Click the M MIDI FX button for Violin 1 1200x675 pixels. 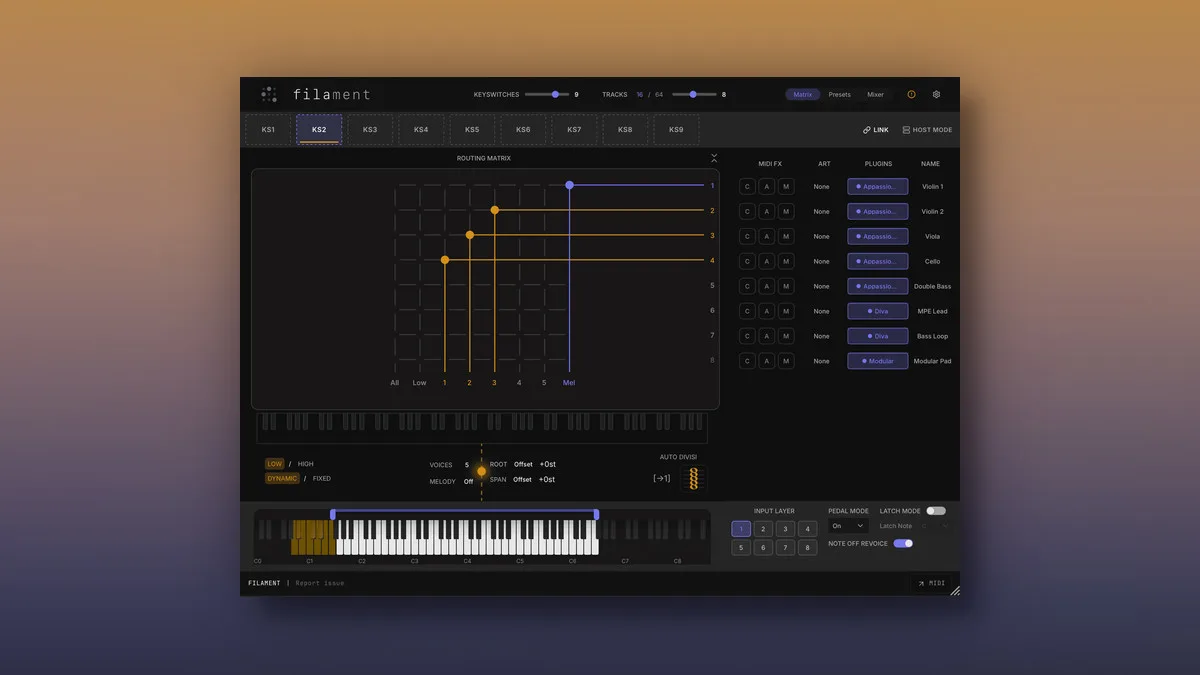tap(786, 186)
